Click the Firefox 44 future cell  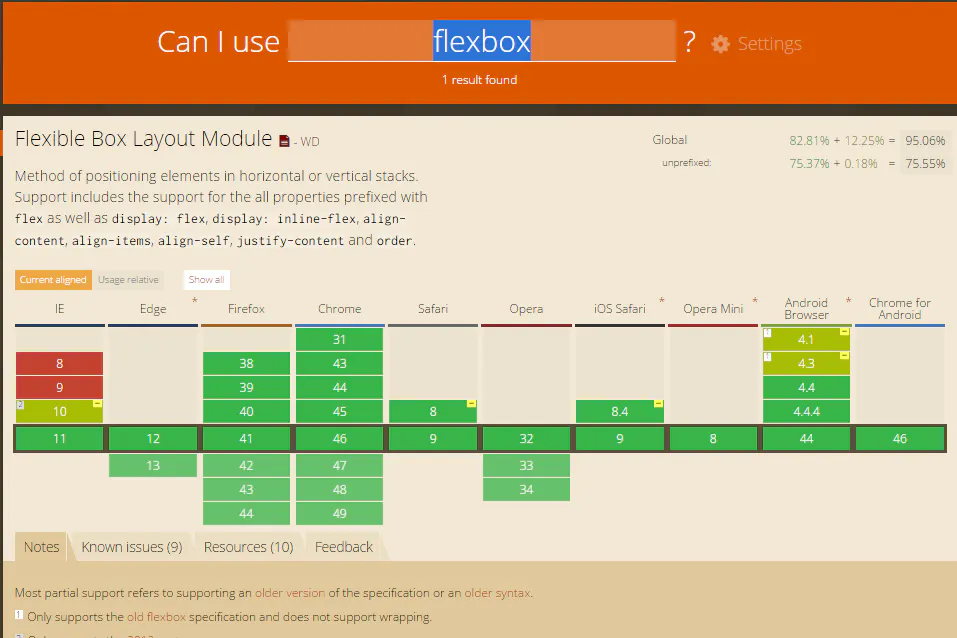pyautogui.click(x=246, y=513)
